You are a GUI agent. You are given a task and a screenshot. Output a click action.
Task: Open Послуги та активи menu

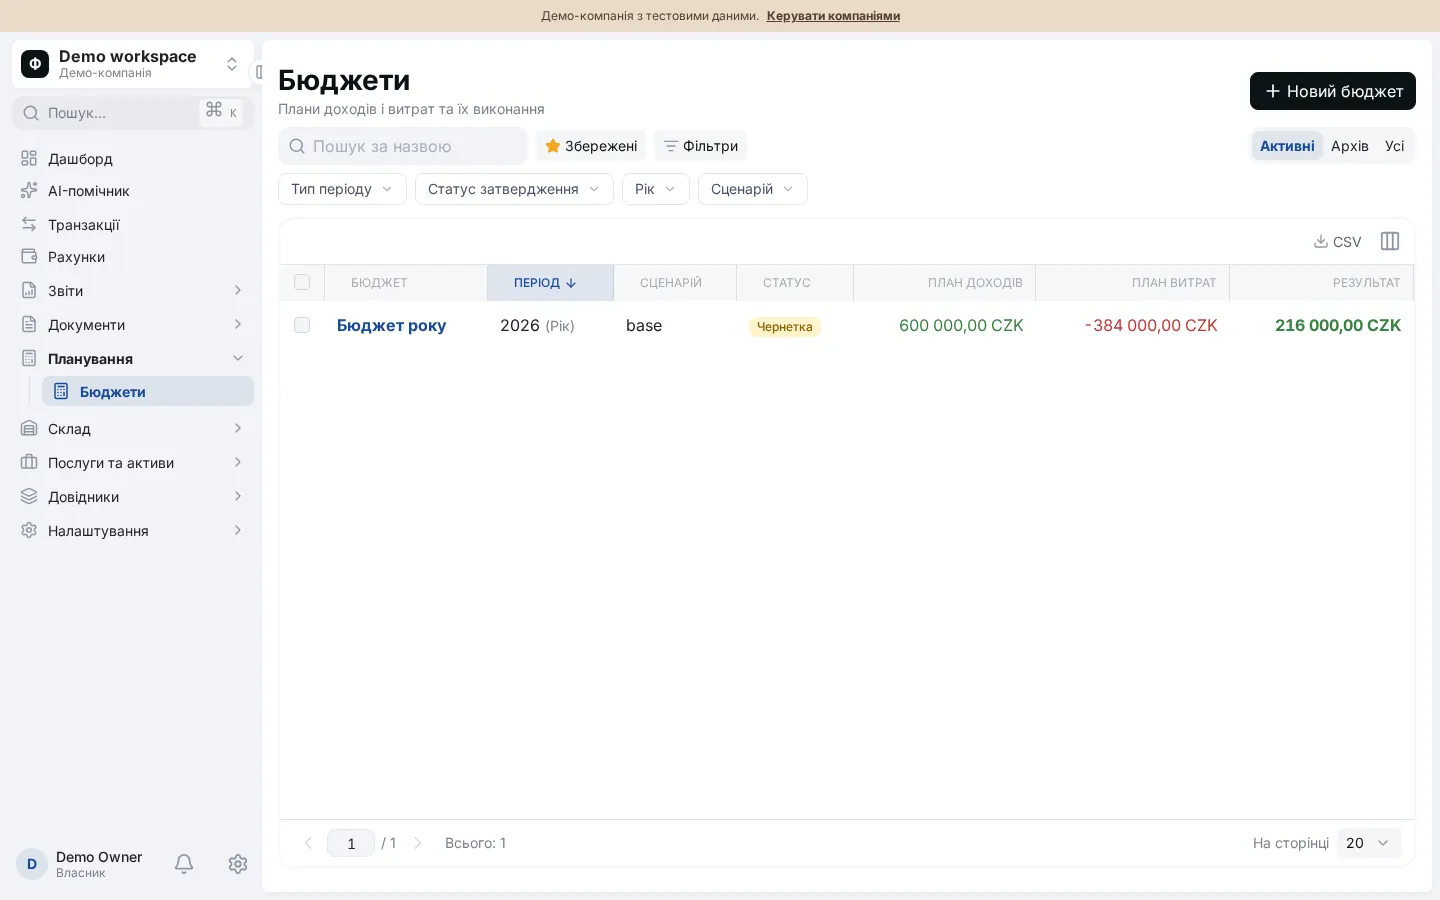(x=133, y=462)
